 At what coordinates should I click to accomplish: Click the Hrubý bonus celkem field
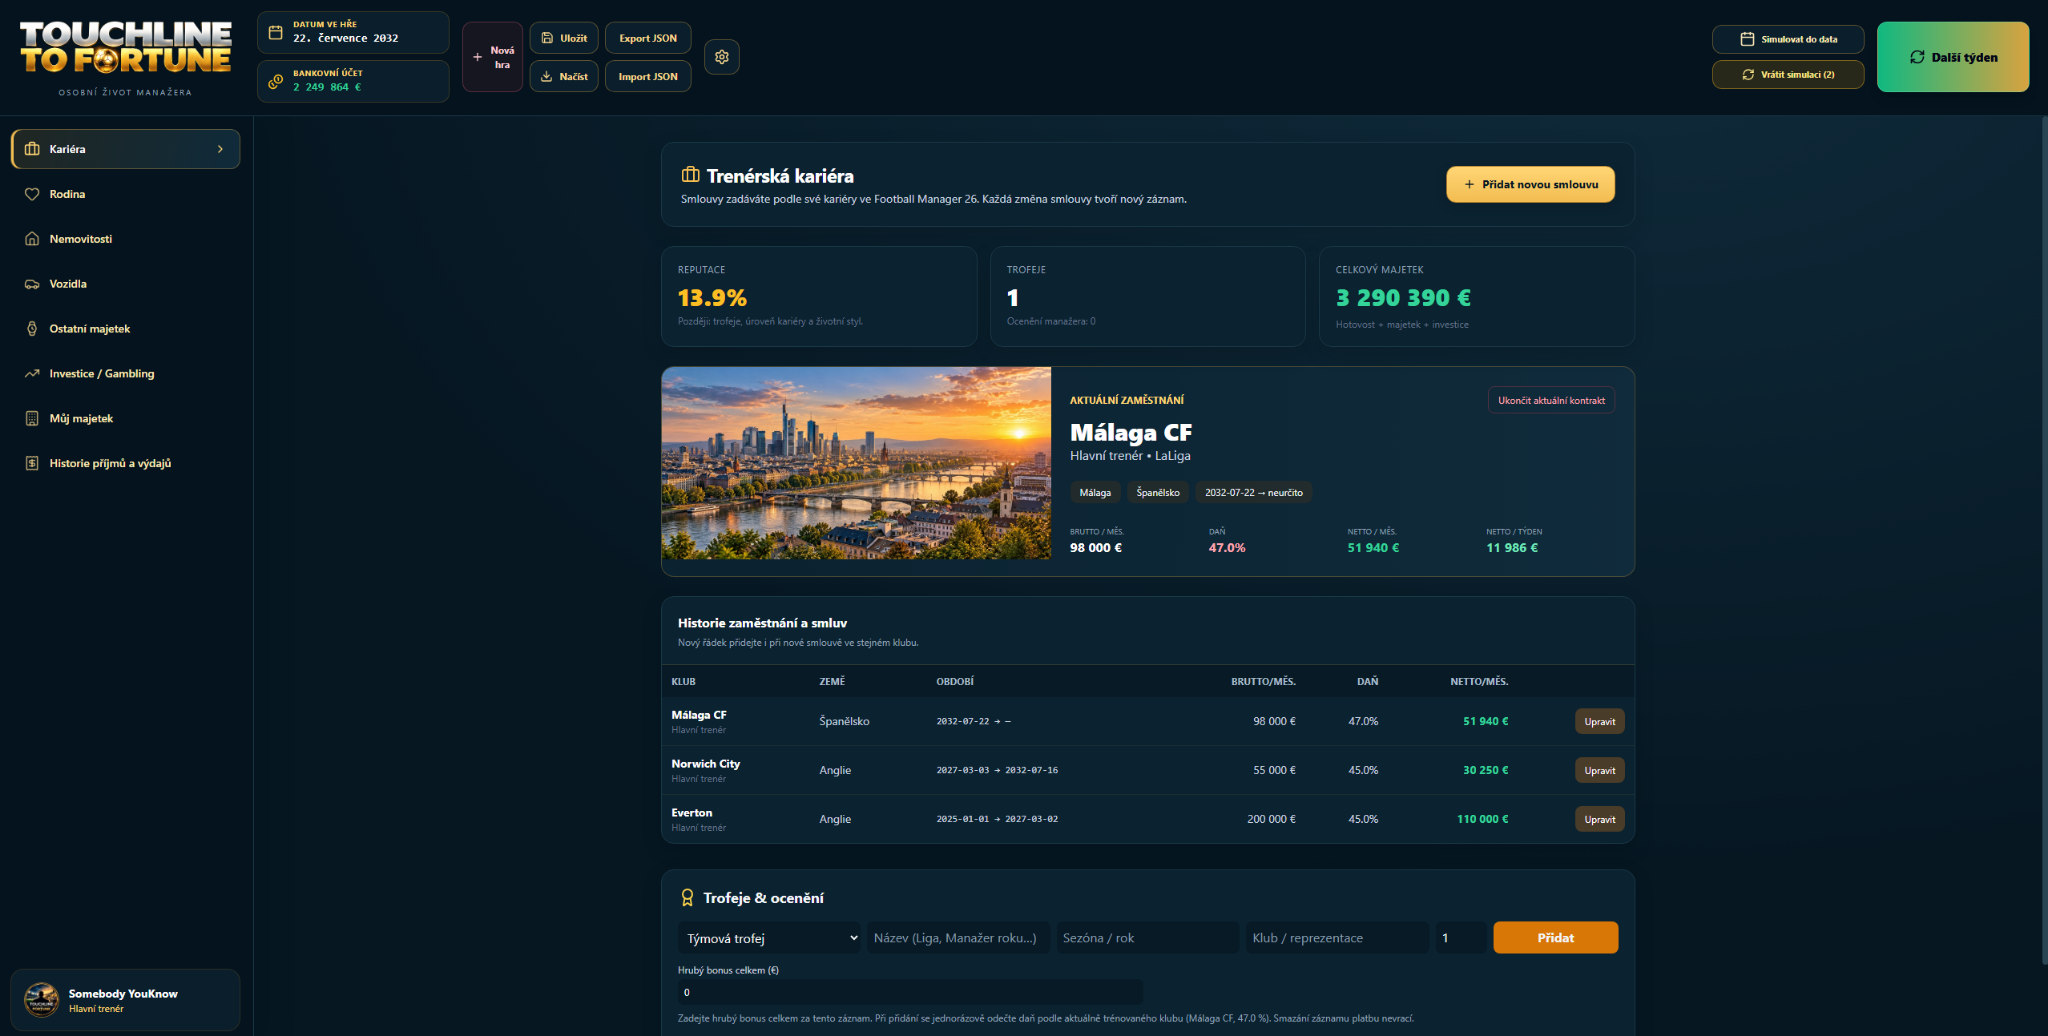click(x=910, y=992)
